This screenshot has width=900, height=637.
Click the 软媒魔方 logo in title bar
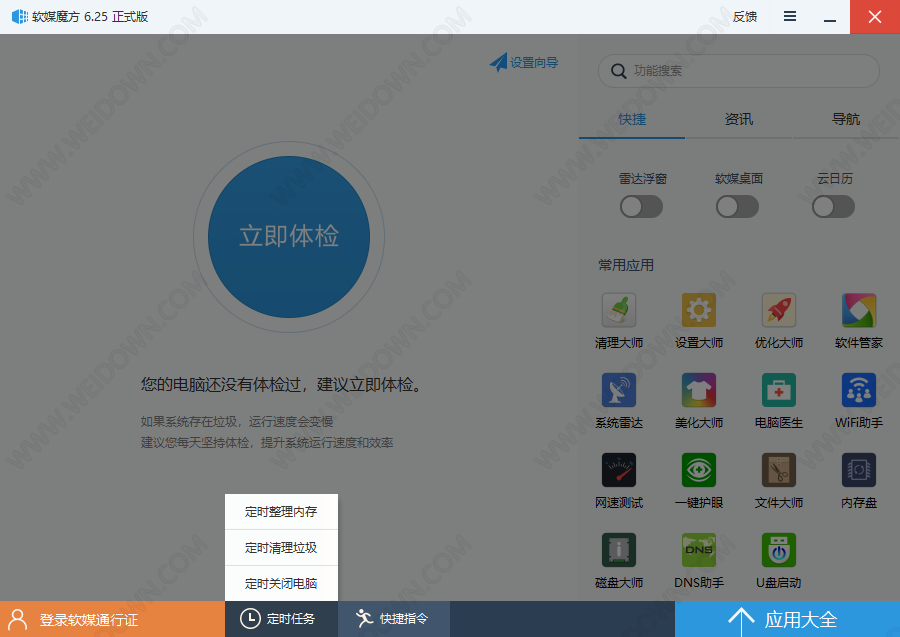20,17
